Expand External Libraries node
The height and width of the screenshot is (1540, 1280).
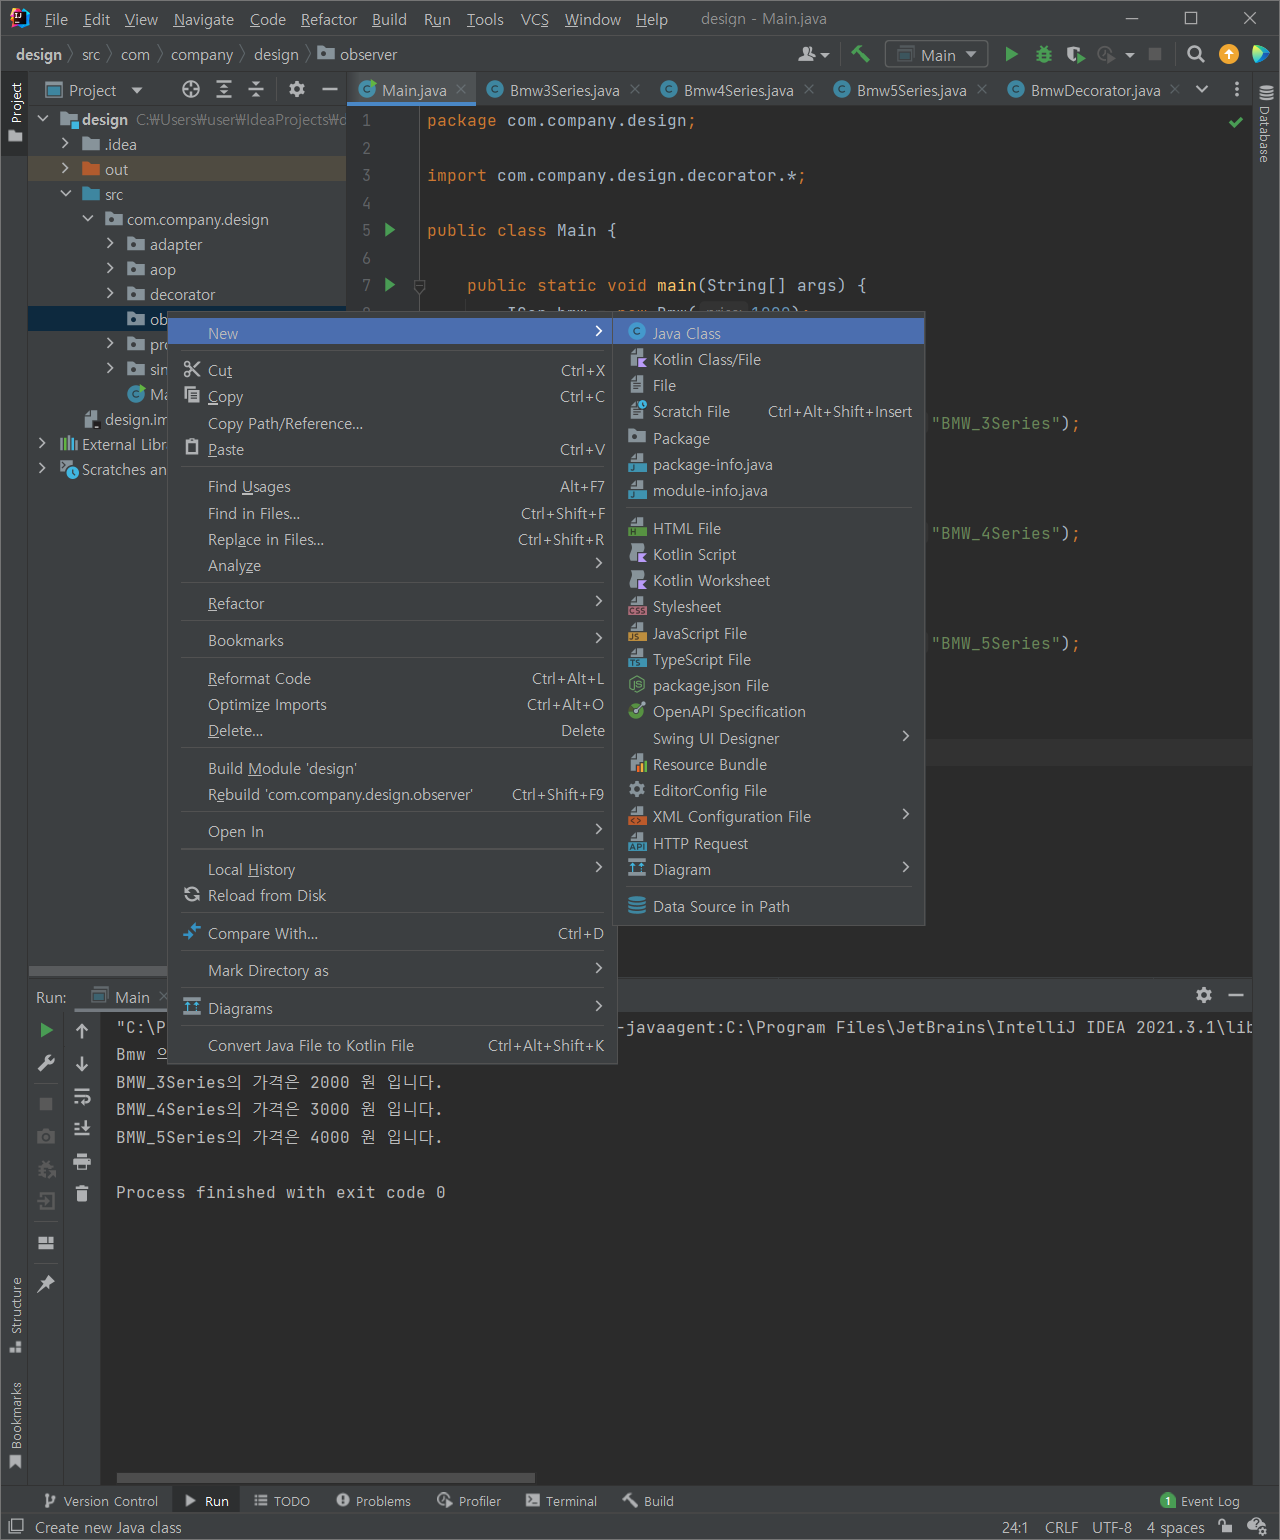click(42, 444)
